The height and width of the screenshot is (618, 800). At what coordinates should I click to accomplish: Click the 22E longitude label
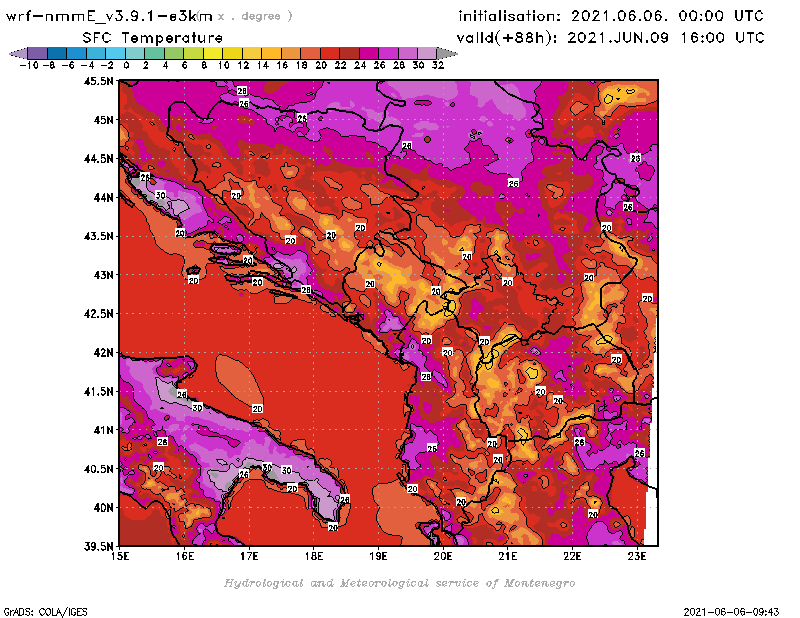point(572,556)
